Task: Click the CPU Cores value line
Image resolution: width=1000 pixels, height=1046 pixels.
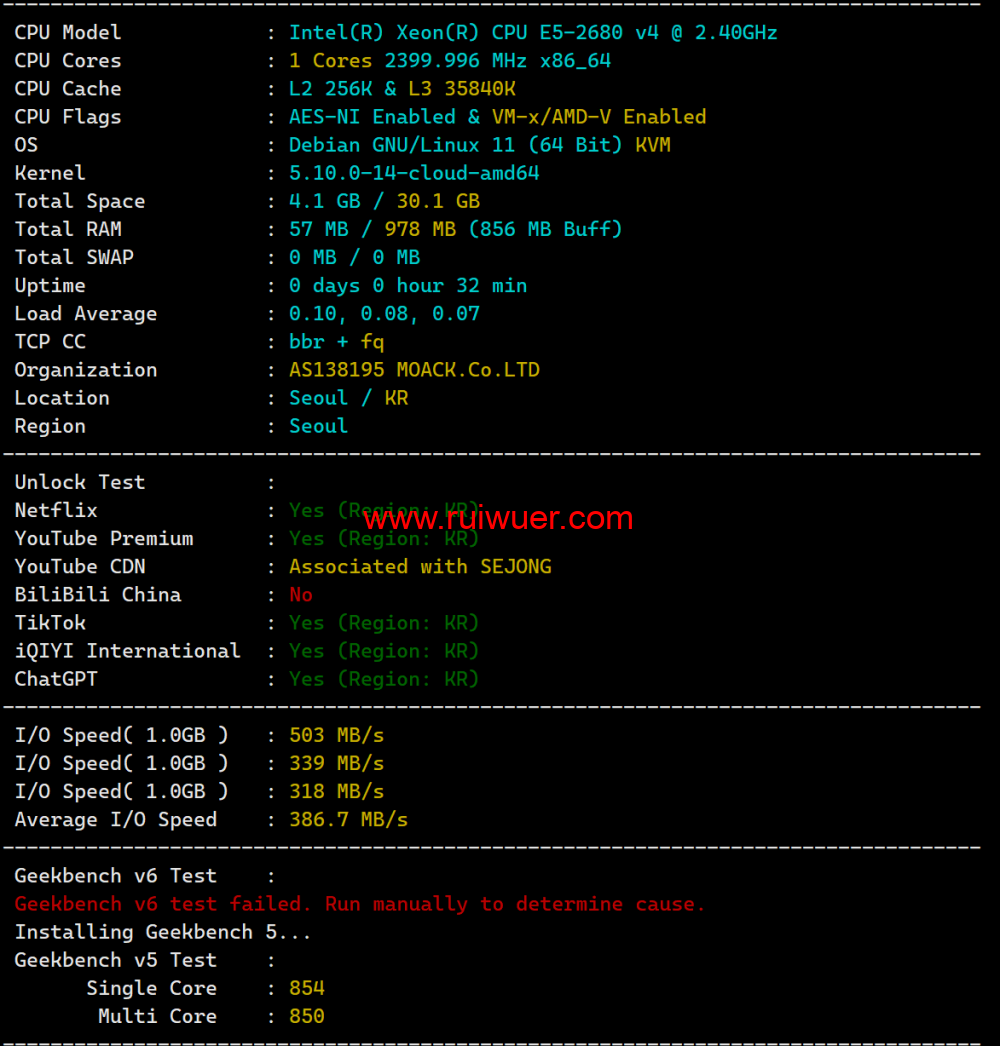Action: [450, 61]
